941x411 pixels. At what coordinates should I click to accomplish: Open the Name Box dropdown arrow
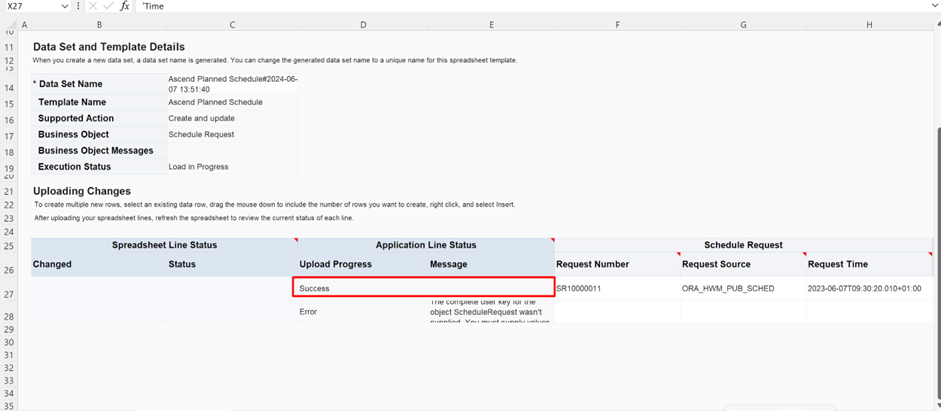coord(64,6)
